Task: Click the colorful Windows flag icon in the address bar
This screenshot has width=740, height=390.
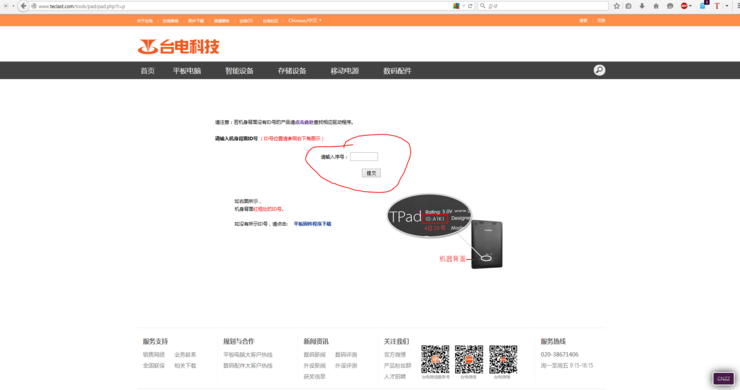Action: point(456,6)
